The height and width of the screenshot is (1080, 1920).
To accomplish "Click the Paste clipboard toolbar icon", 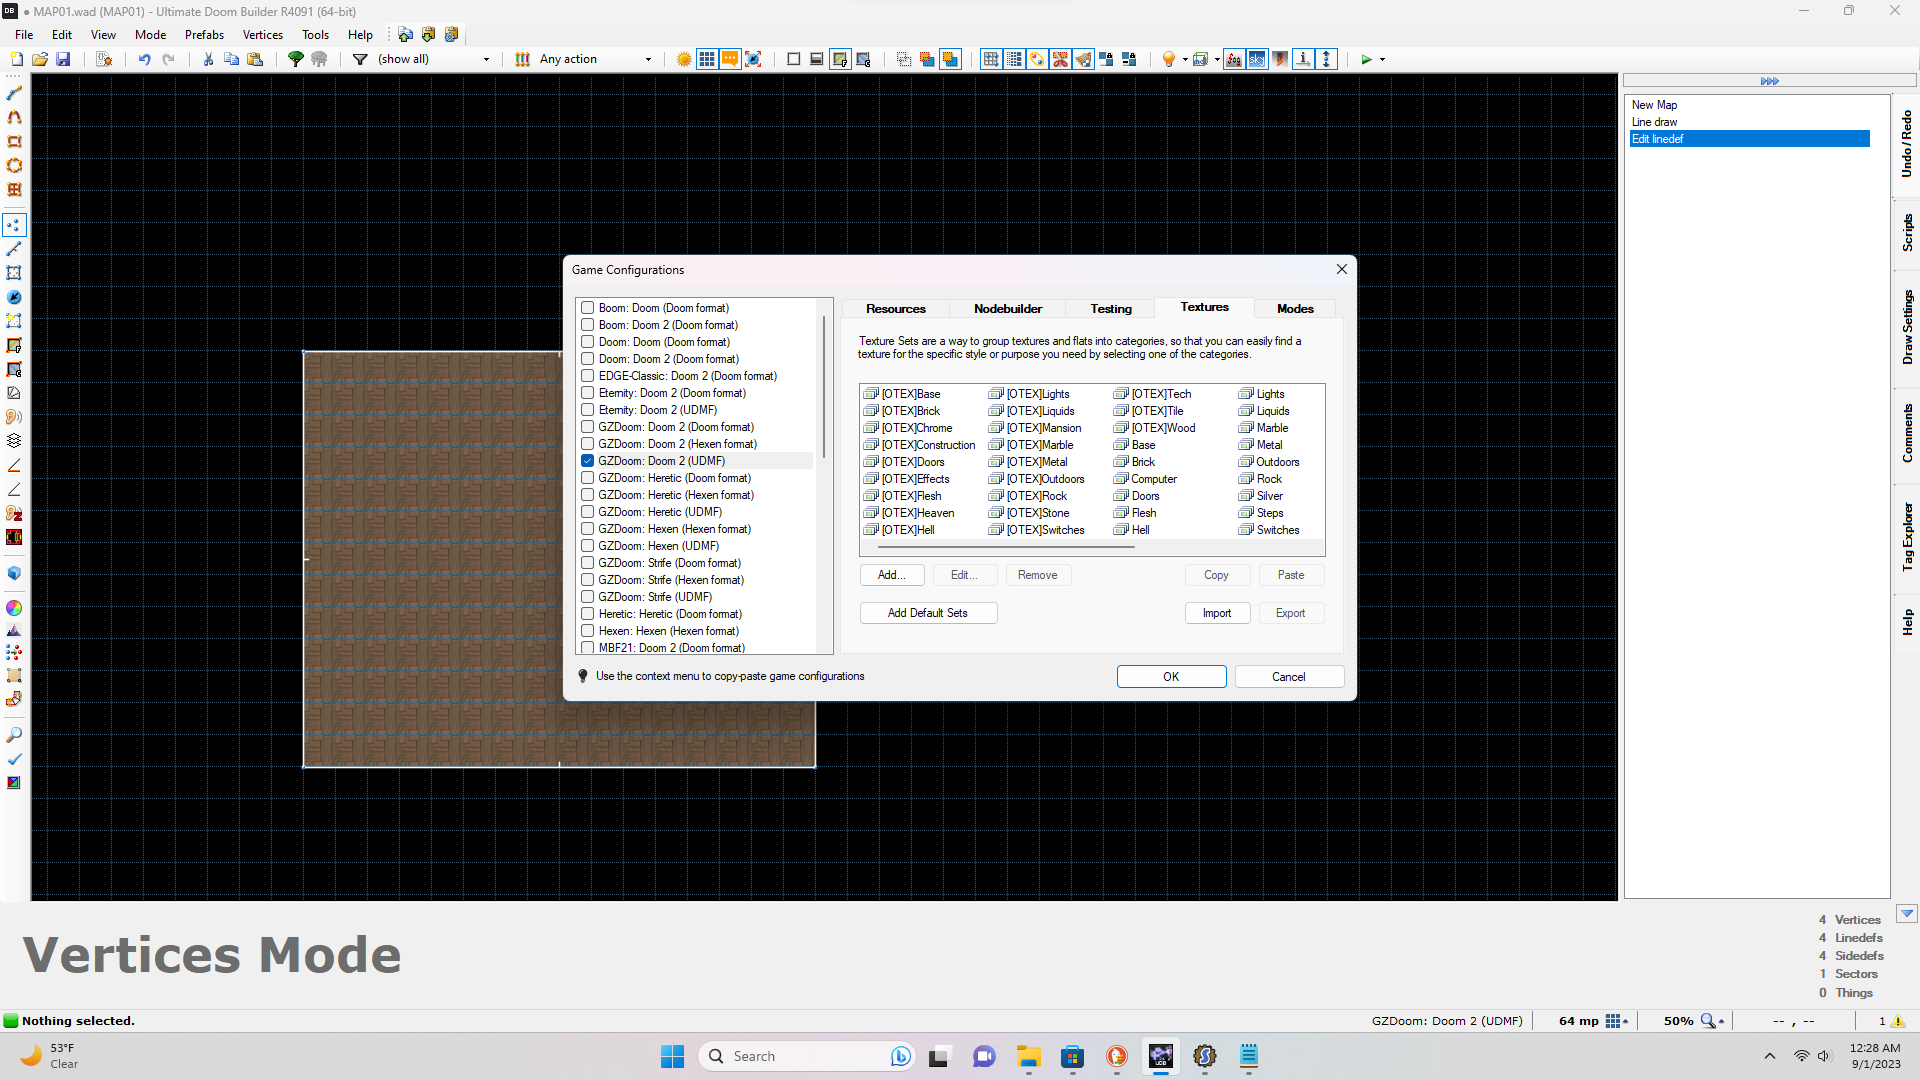I will 255,59.
